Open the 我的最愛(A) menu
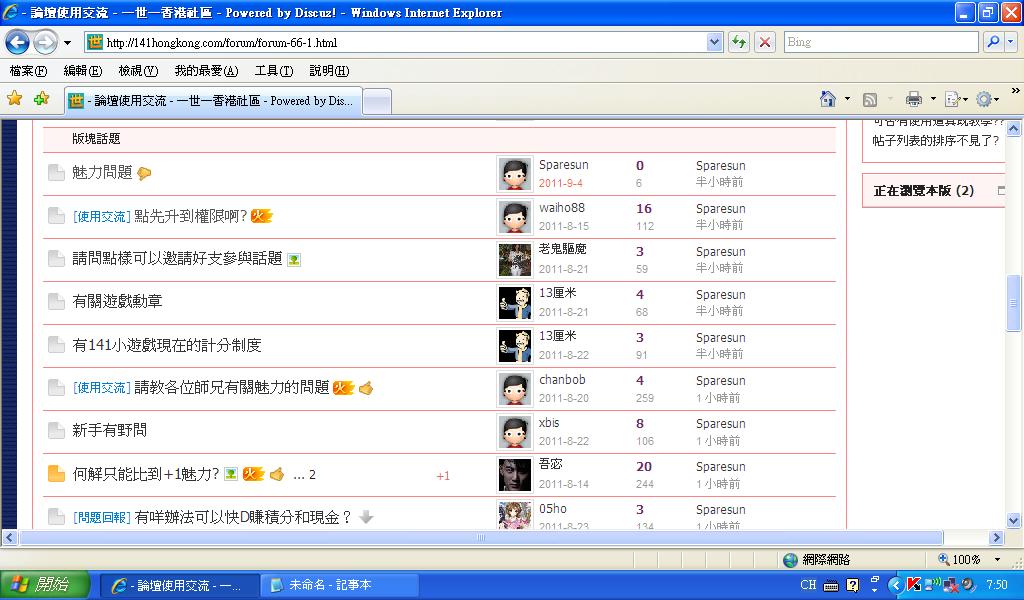The height and width of the screenshot is (600, 1024). [206, 71]
